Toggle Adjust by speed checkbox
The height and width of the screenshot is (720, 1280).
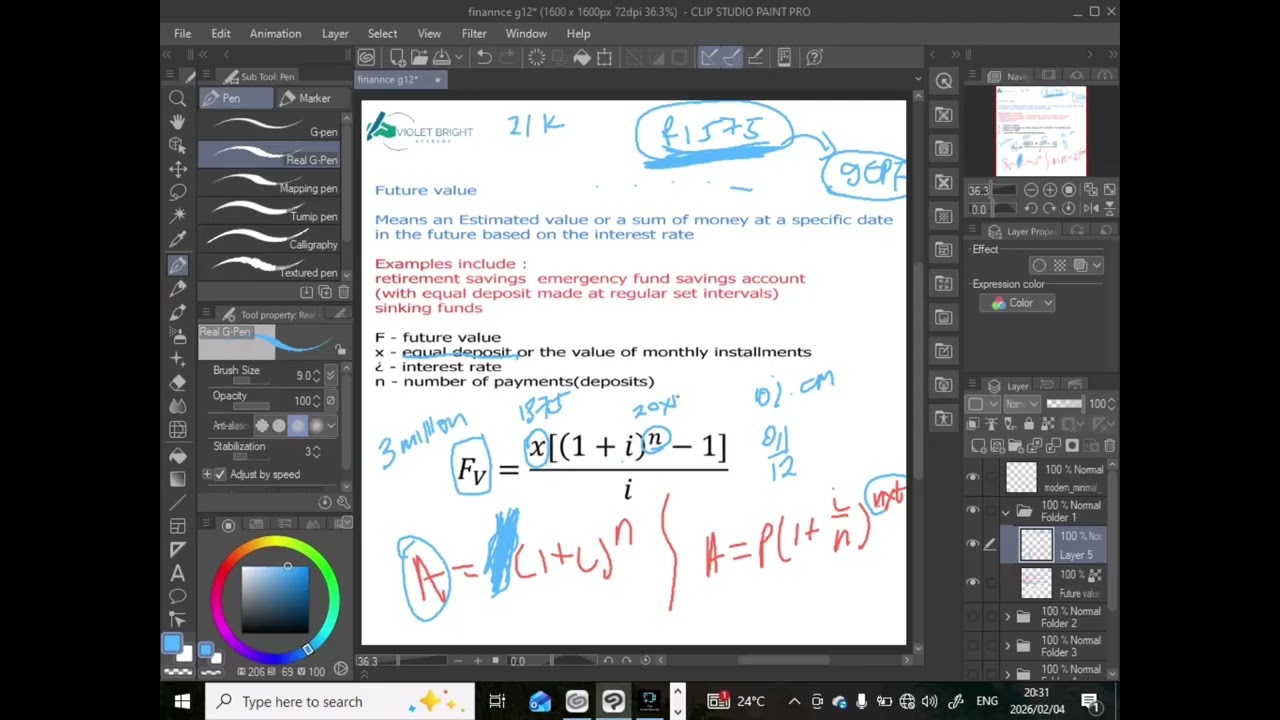click(221, 474)
